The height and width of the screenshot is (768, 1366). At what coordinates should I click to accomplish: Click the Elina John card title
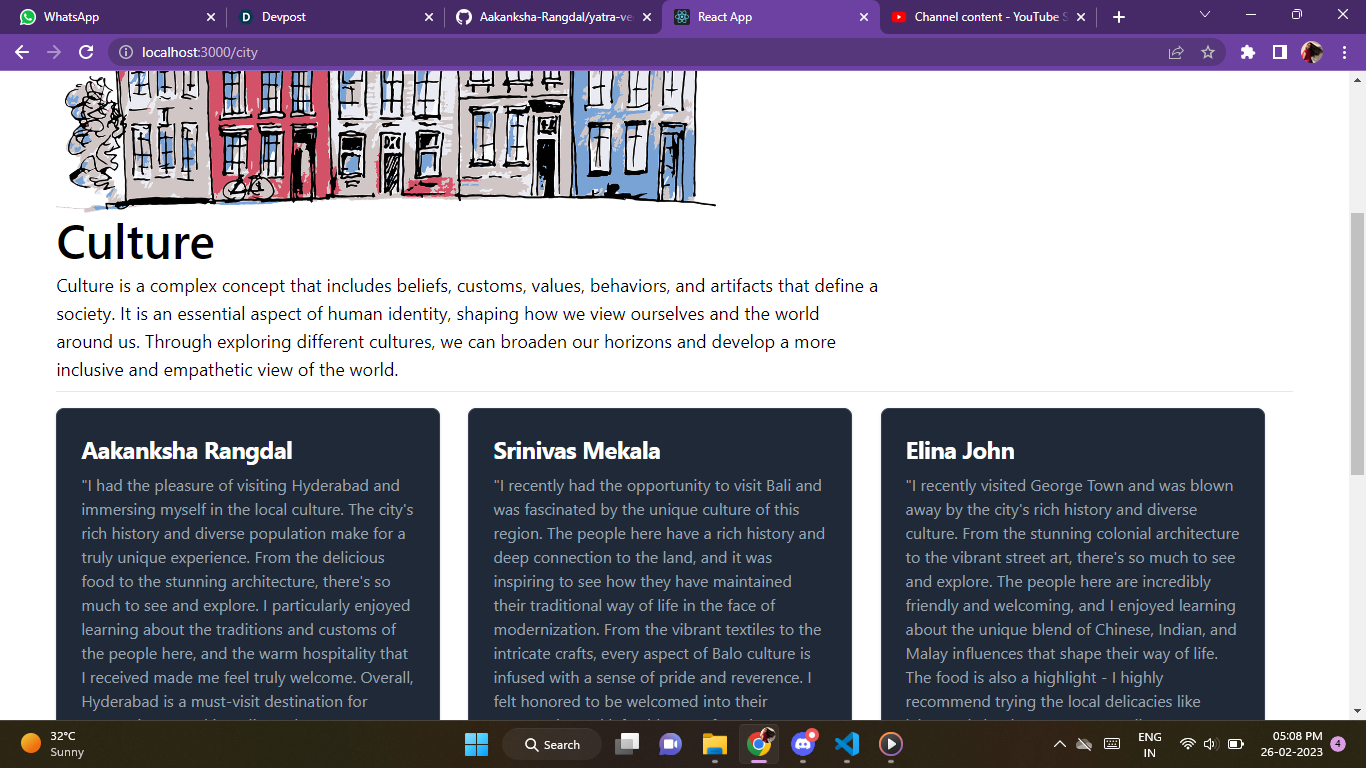960,451
